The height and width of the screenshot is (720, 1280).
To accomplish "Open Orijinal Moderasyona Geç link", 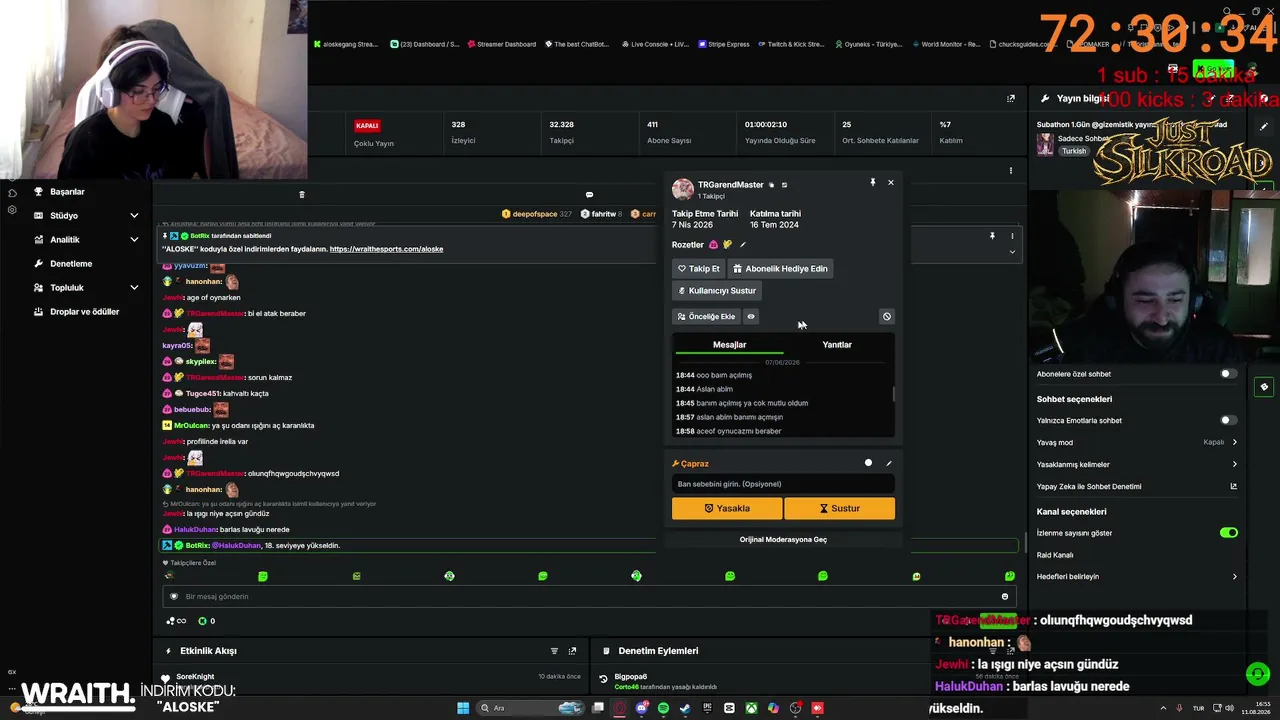I will [783, 540].
